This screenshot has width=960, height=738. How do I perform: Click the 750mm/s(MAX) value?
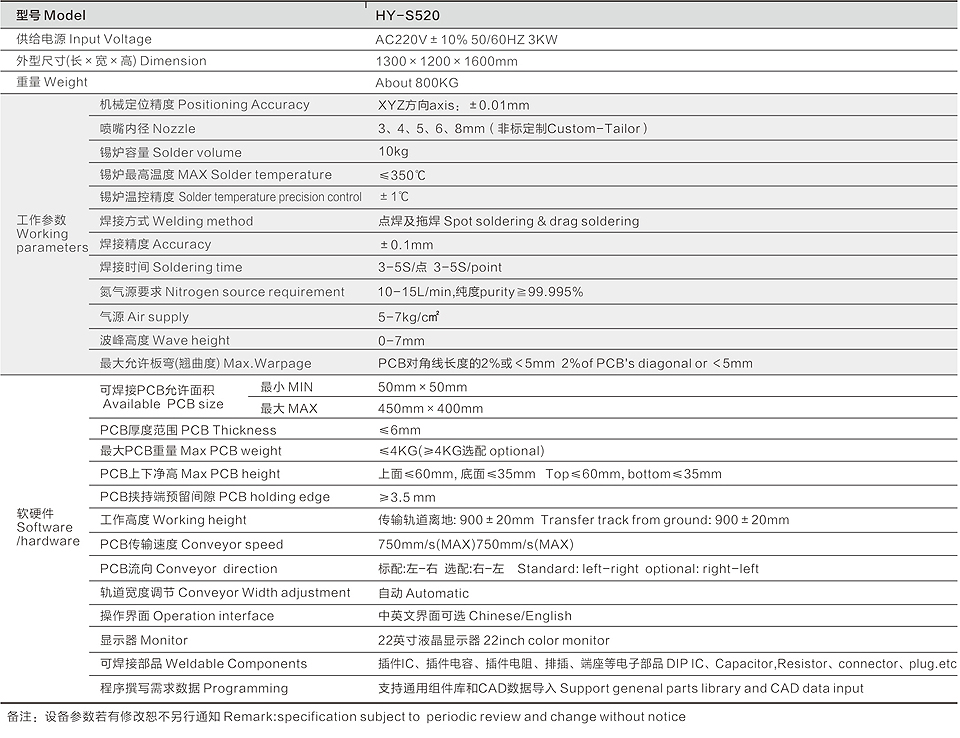click(476, 544)
